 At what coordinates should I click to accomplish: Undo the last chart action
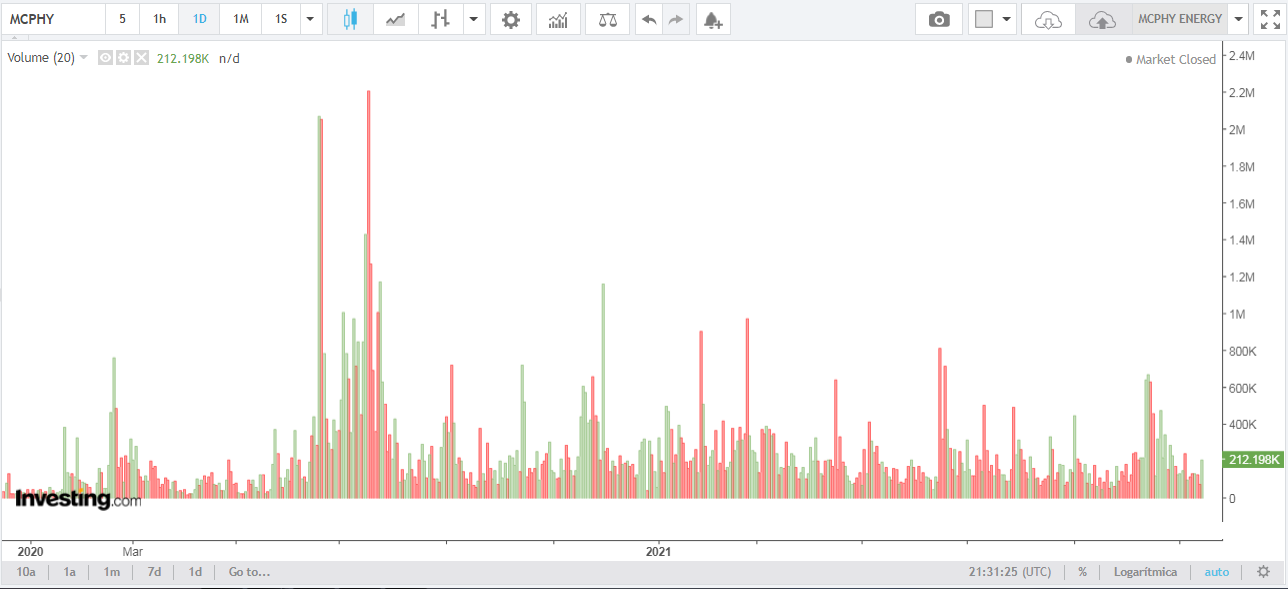(649, 19)
